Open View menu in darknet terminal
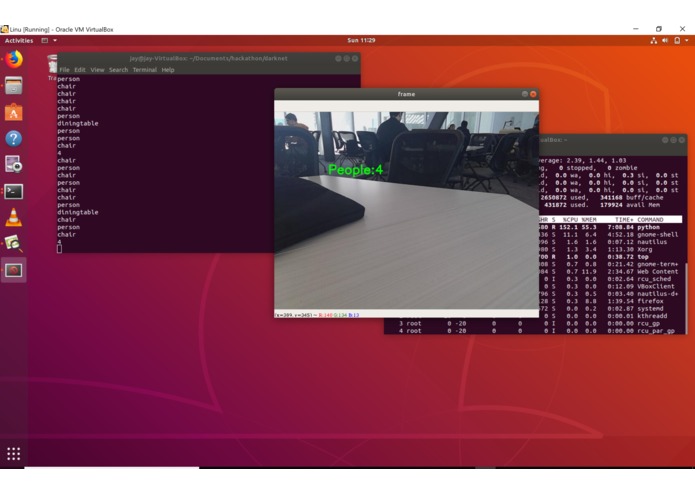This screenshot has height=494, width=695. tap(97, 70)
